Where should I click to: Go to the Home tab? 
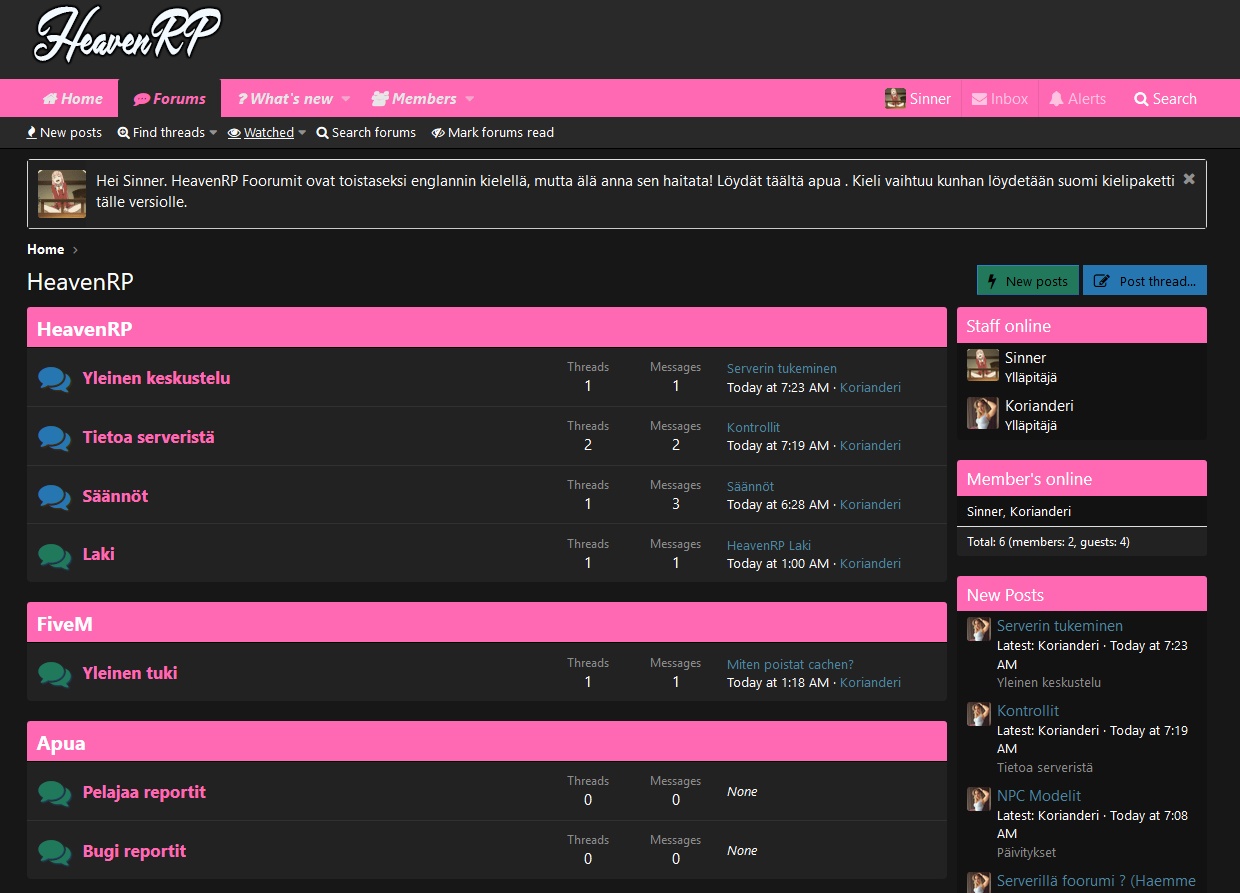point(72,98)
